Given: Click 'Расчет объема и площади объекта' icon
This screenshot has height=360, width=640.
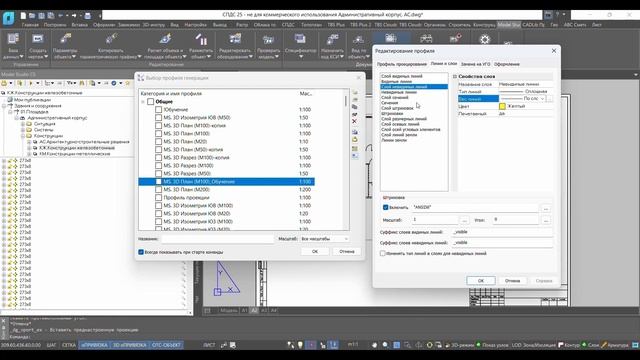Looking at the screenshot, I should tap(165, 39).
